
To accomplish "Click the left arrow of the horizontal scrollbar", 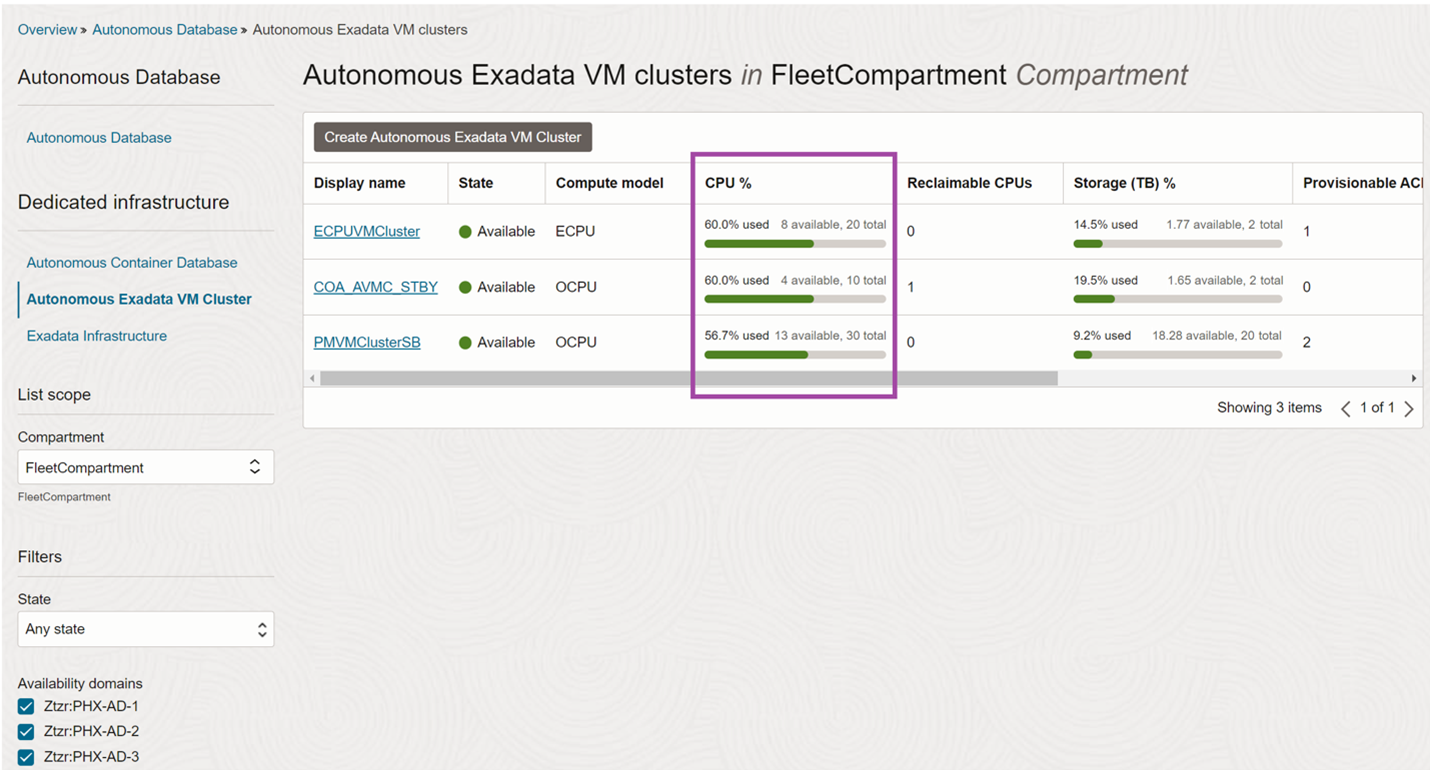I will pyautogui.click(x=311, y=378).
